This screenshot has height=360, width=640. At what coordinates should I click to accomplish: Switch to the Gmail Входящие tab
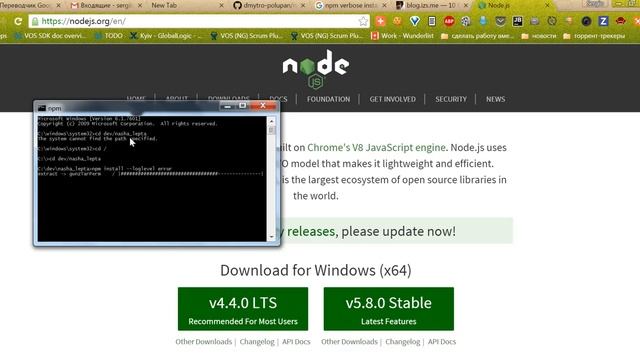point(102,5)
